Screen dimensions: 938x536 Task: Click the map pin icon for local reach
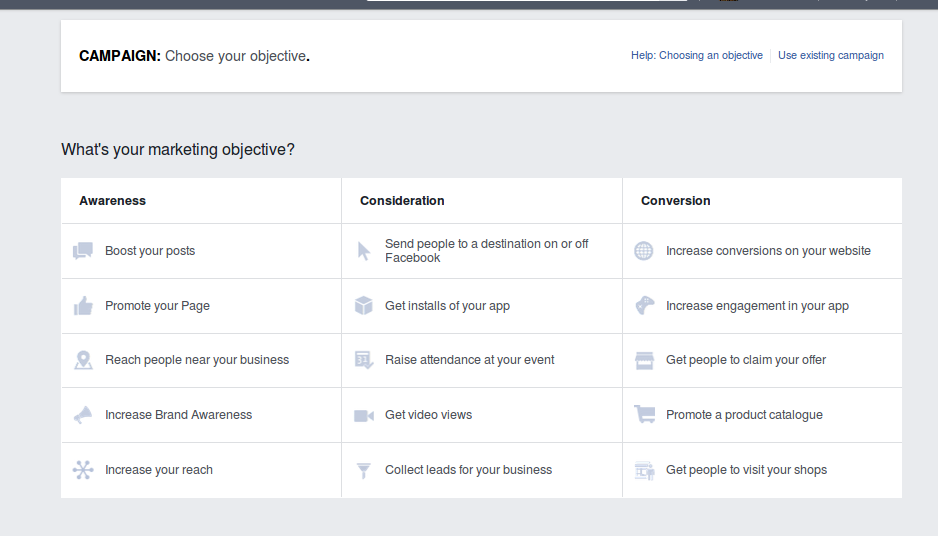83,360
